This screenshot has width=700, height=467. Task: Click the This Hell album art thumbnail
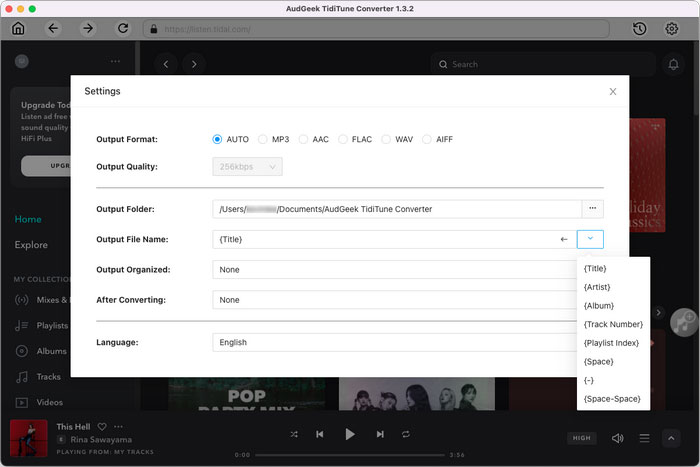point(29,438)
